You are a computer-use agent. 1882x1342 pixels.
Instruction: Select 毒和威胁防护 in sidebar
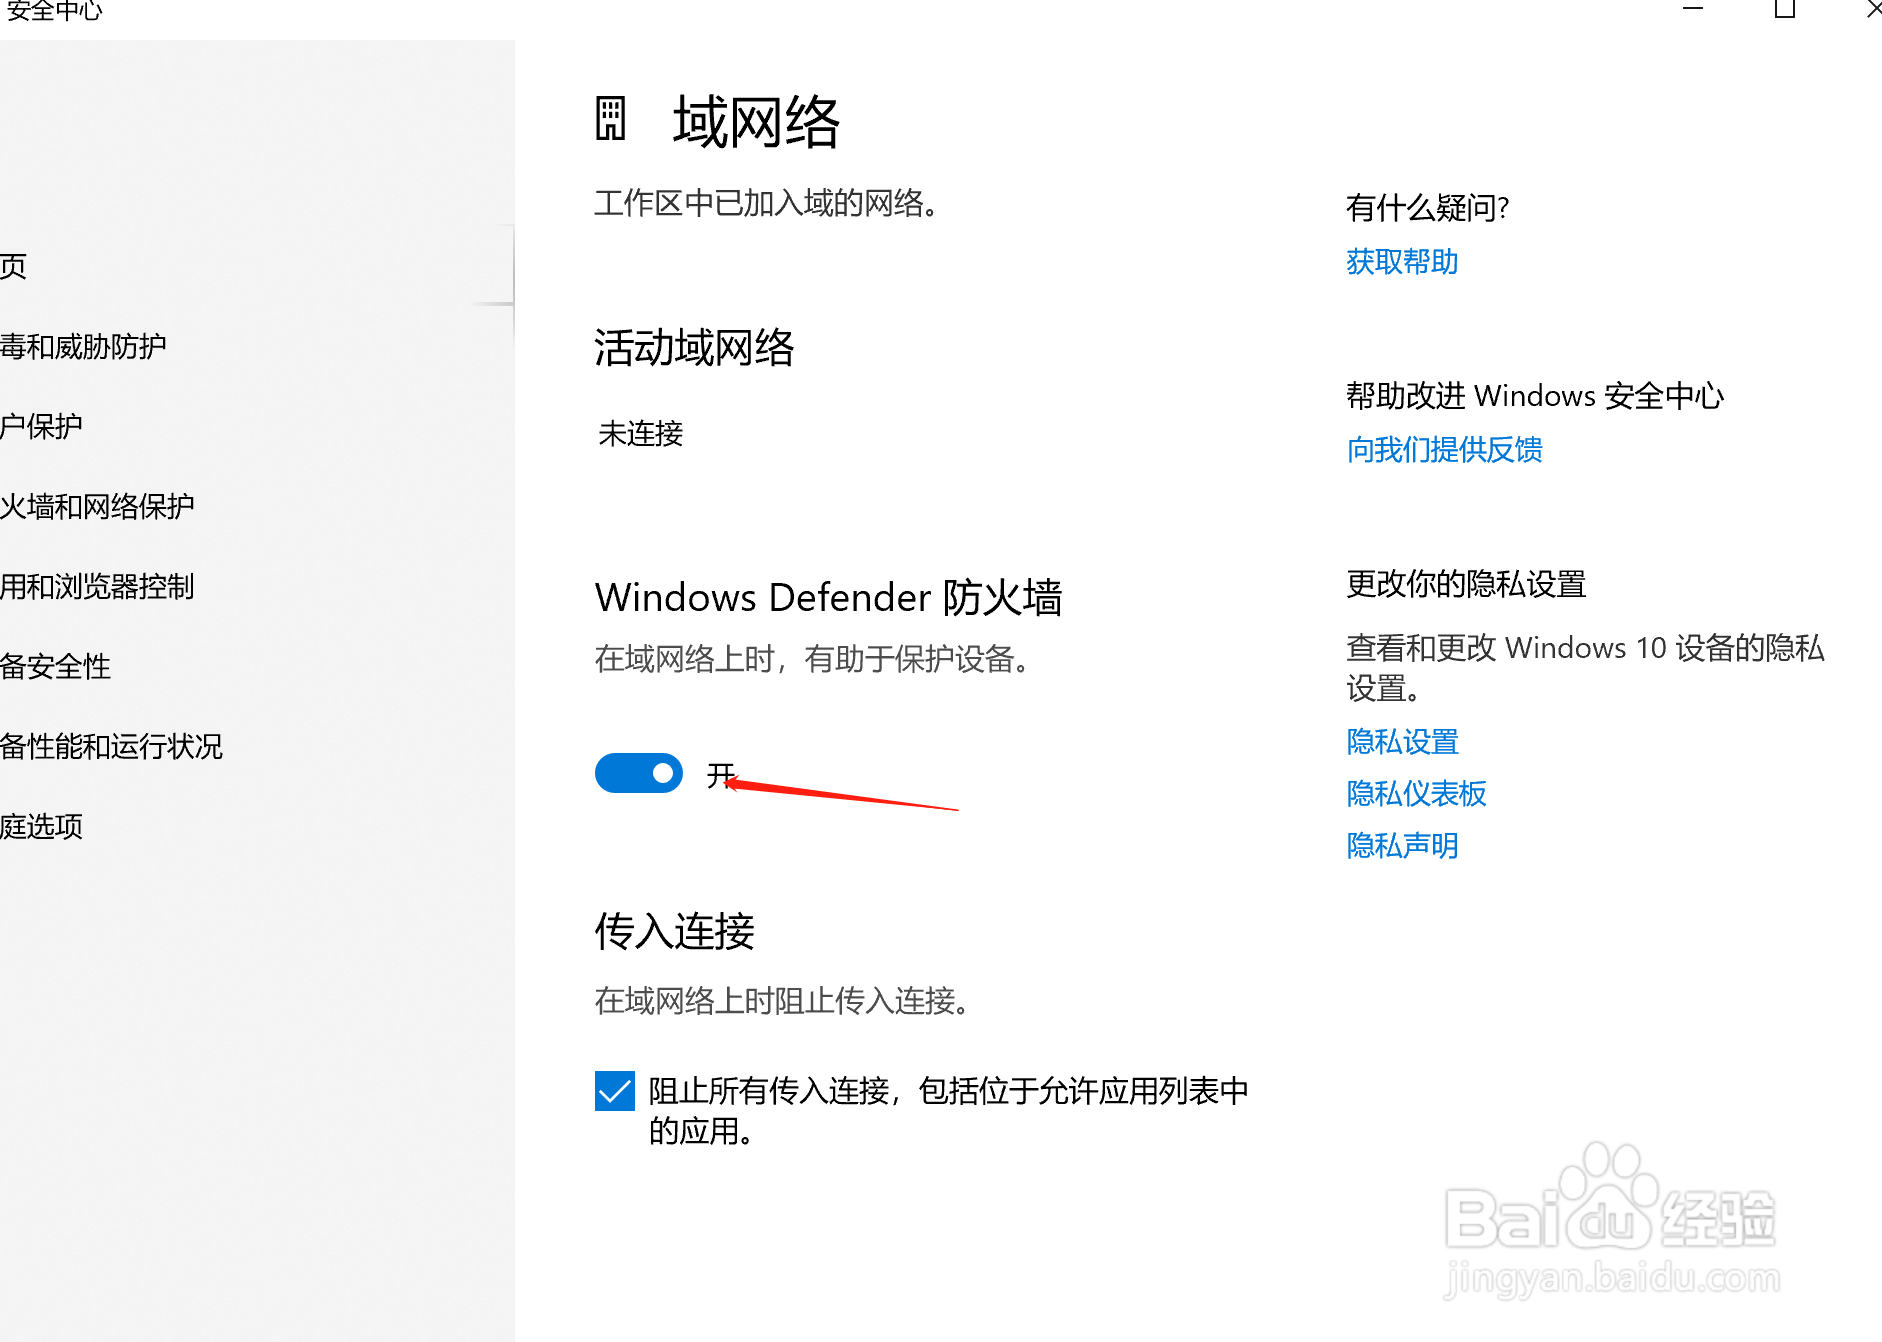click(84, 347)
